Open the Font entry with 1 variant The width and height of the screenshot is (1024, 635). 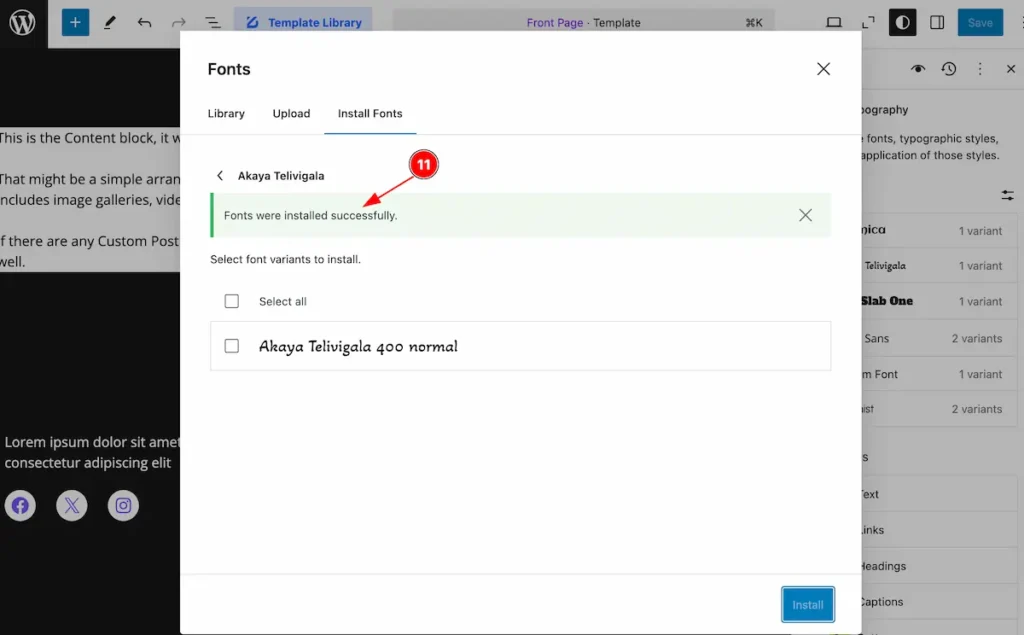pos(939,374)
